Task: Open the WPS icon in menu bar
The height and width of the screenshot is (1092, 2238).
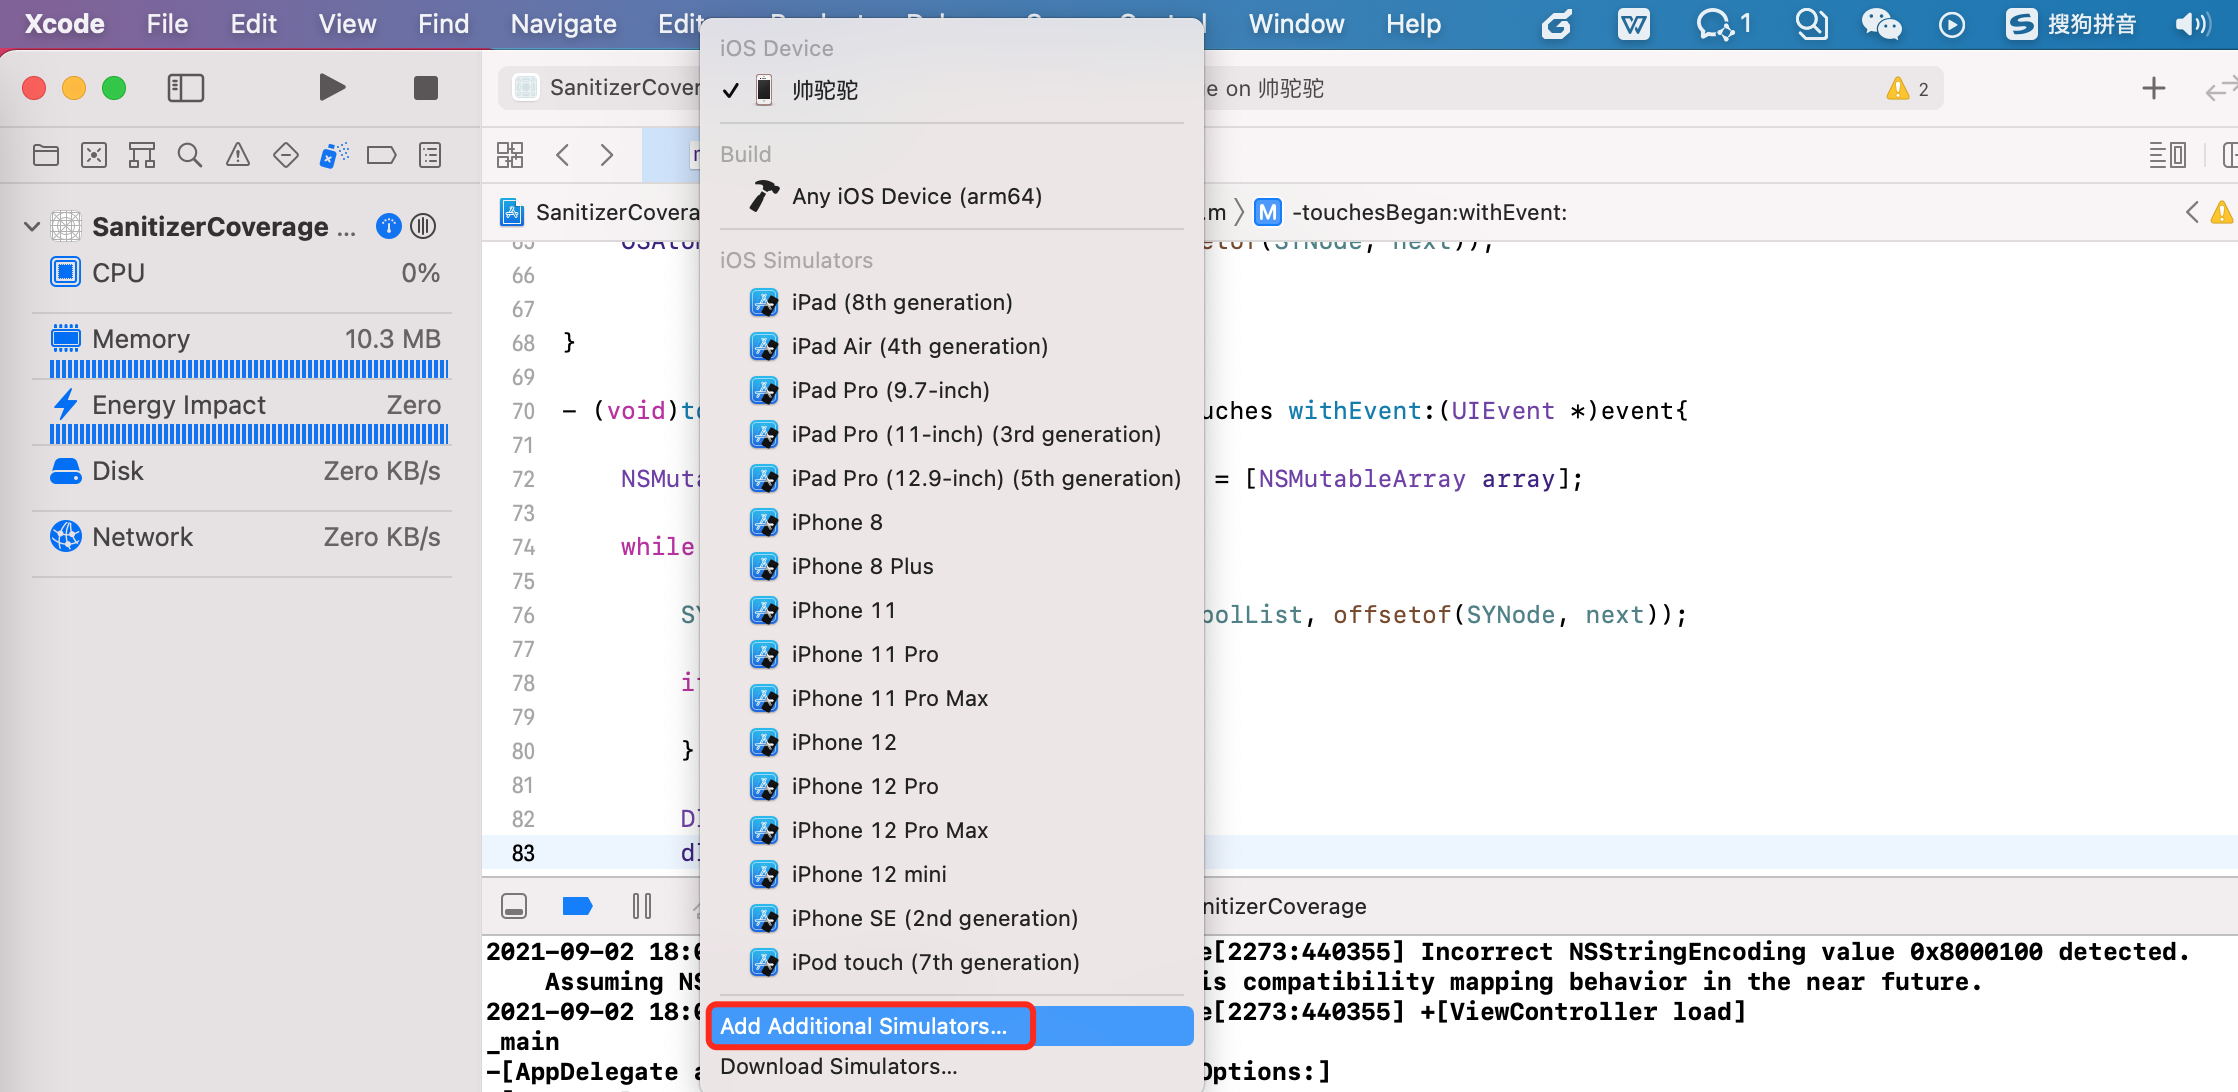Action: pyautogui.click(x=1634, y=24)
